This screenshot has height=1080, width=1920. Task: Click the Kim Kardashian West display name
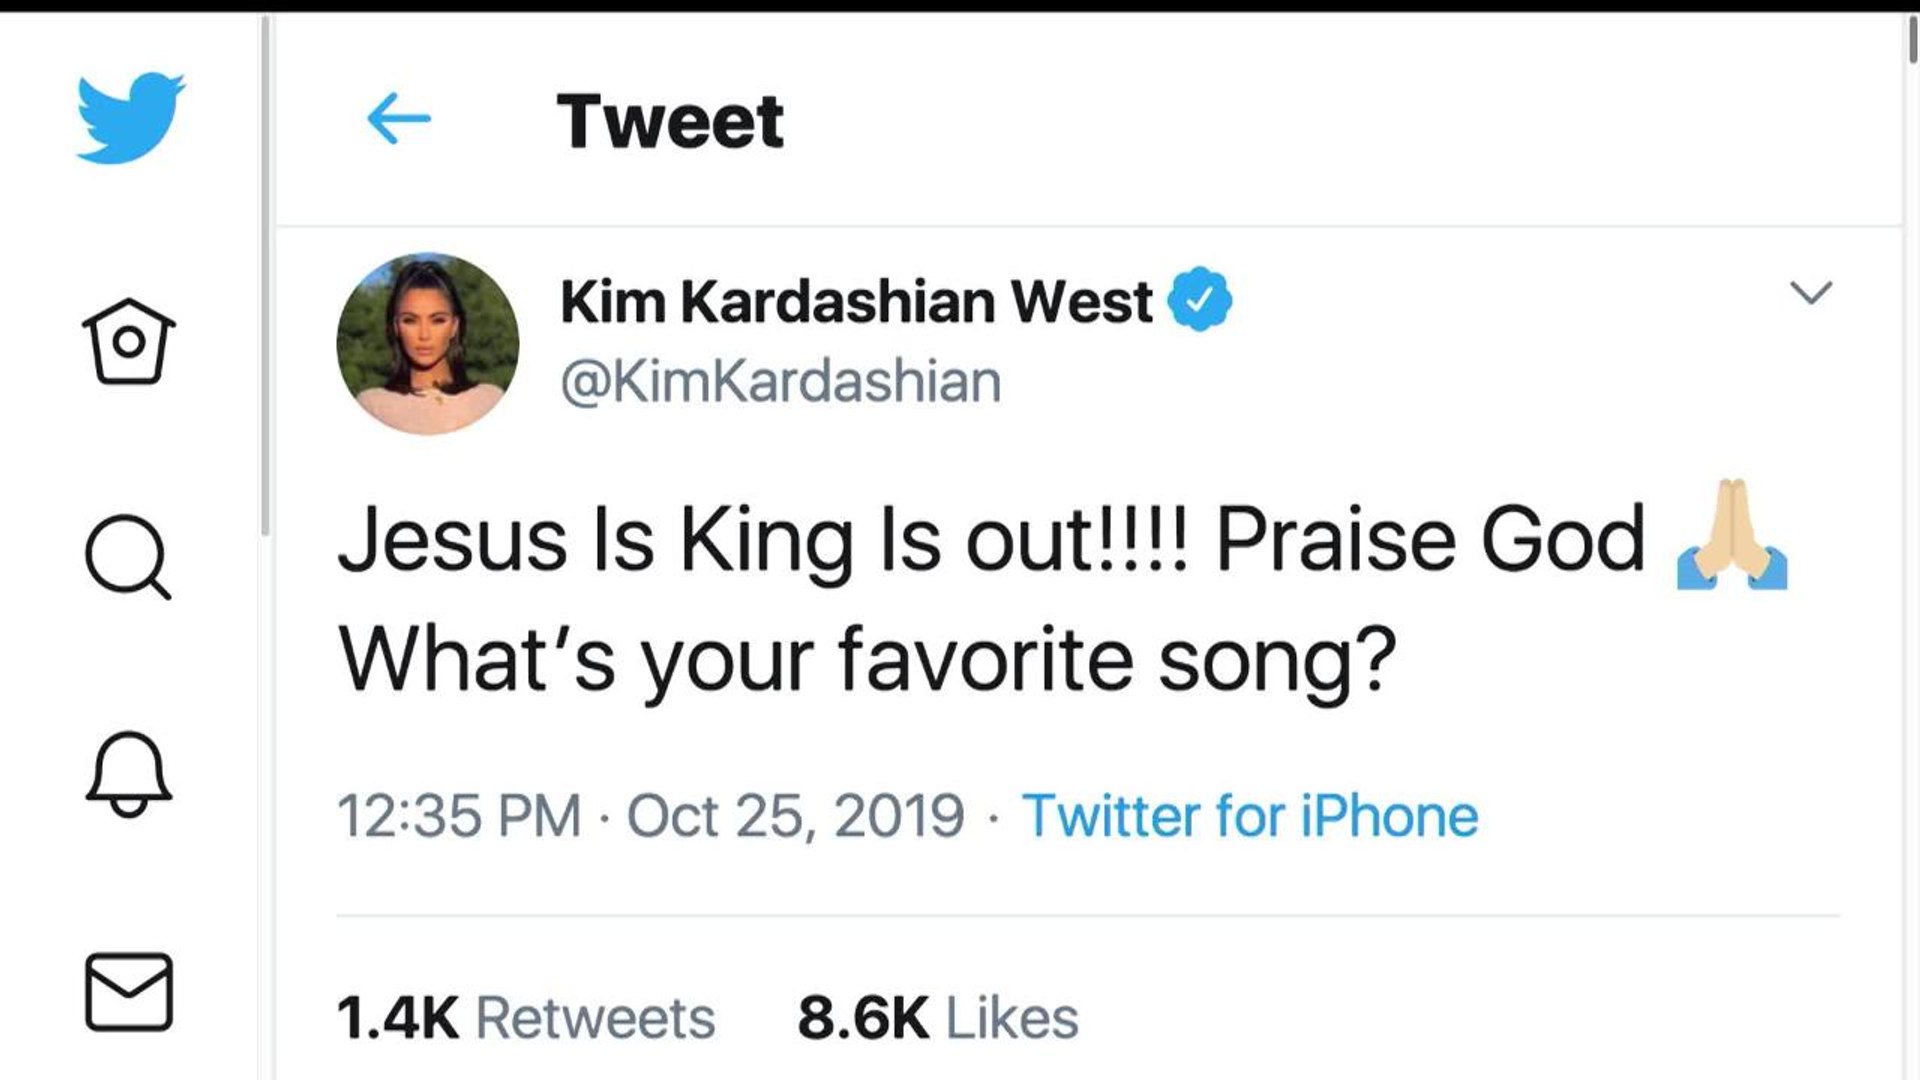[x=856, y=301]
